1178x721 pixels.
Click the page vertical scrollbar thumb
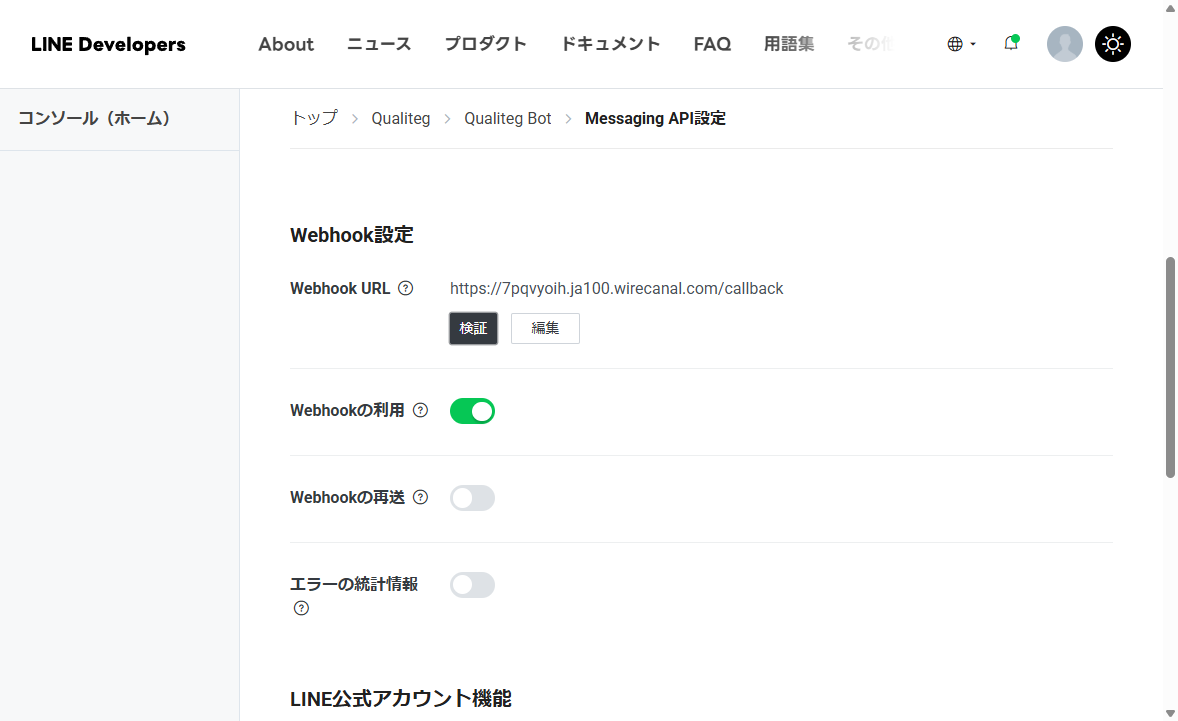[1170, 367]
